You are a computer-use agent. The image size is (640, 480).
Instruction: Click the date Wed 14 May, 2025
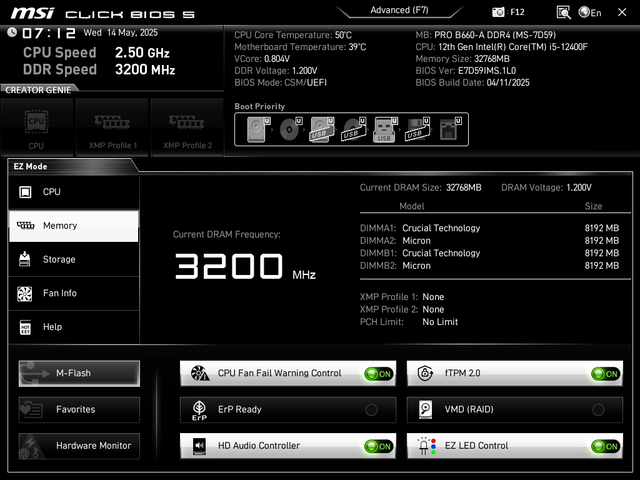click(x=120, y=33)
